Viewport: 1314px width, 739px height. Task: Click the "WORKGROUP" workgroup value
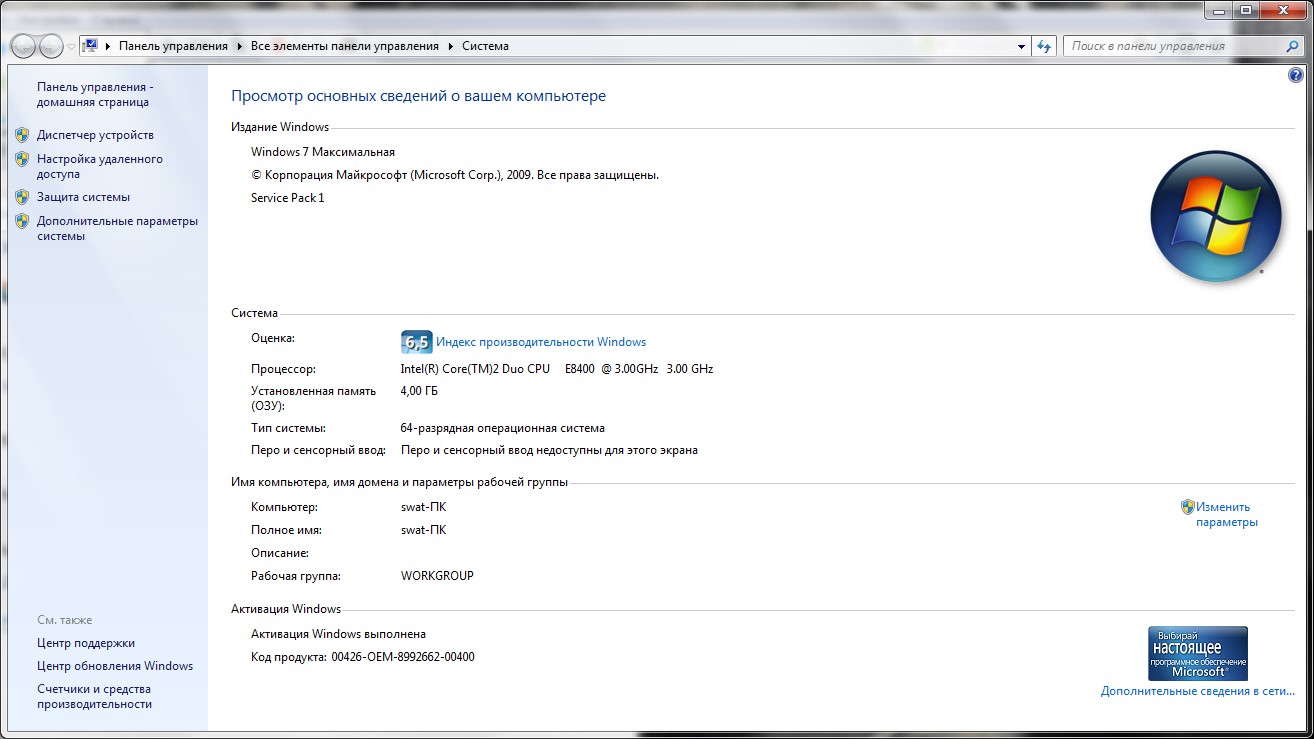pos(437,576)
